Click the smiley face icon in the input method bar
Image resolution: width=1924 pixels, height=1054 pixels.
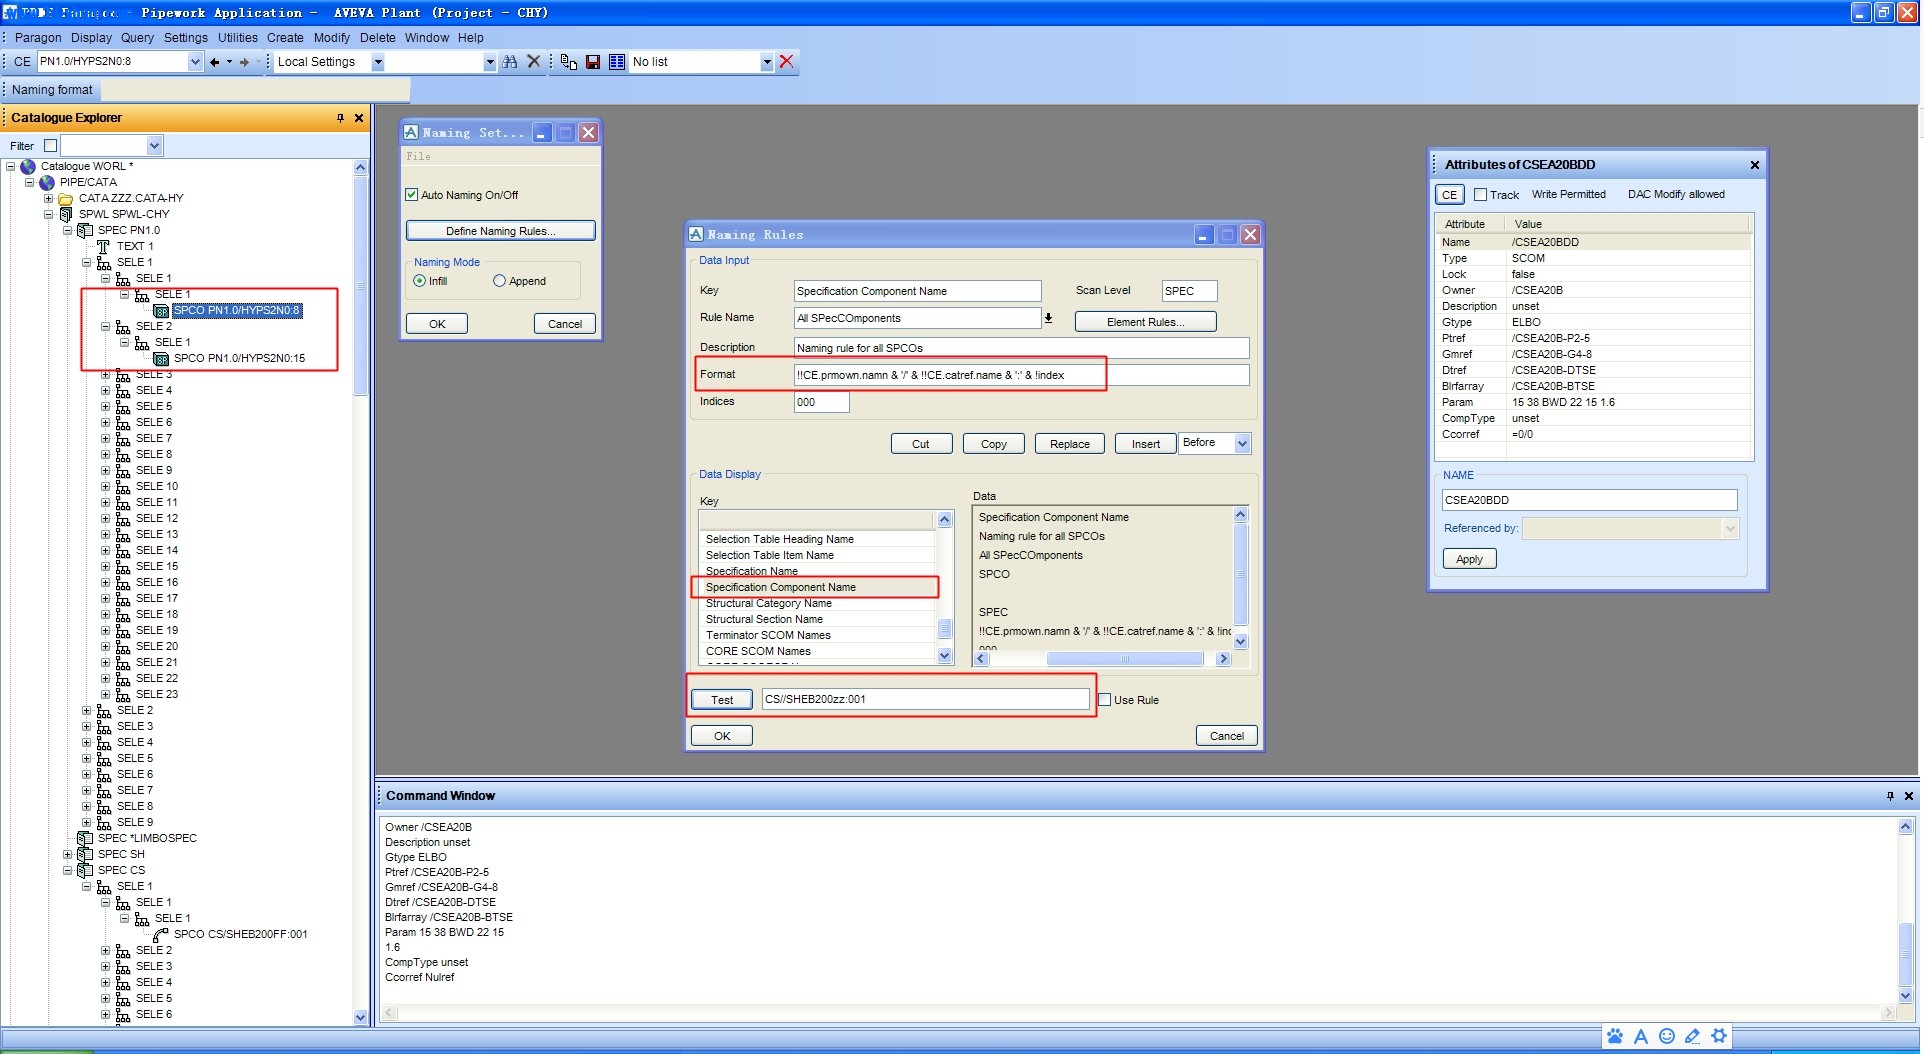click(1667, 1036)
